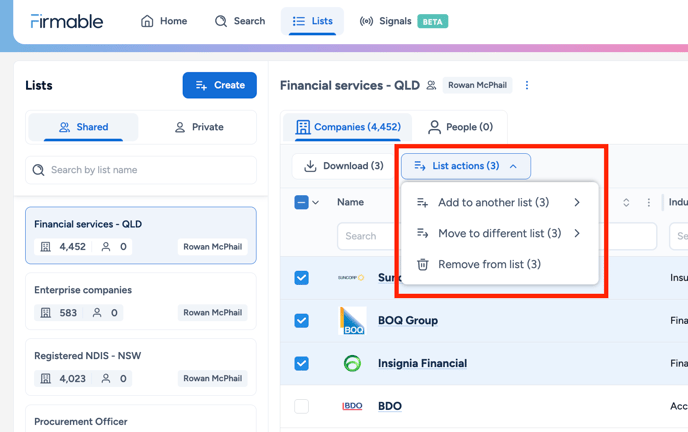The width and height of the screenshot is (688, 432).
Task: Uncheck the Suncorp row checkbox
Action: 301,278
